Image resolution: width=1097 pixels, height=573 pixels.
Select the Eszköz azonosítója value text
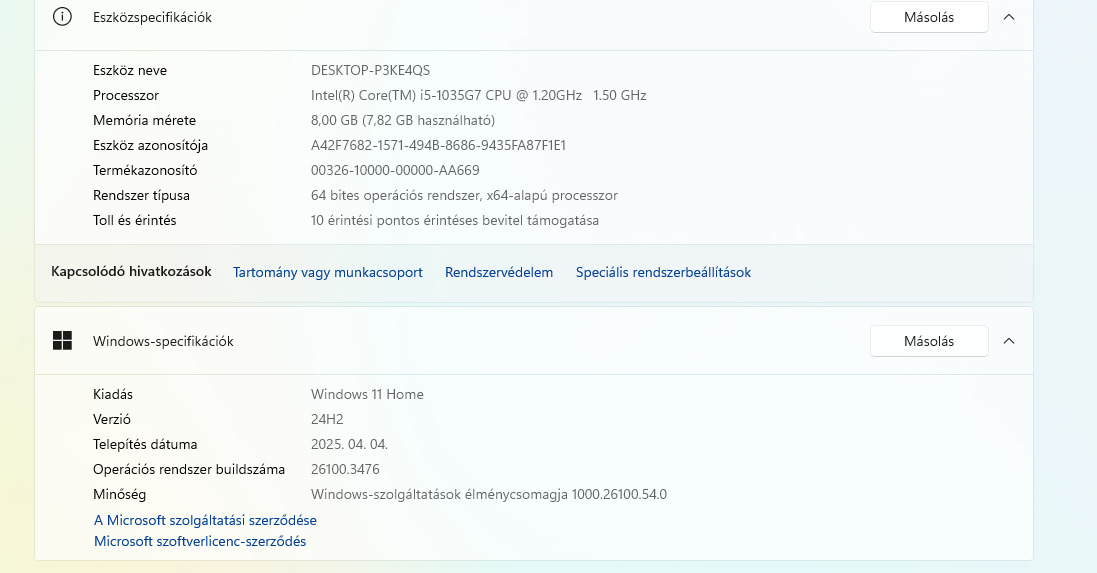(438, 145)
